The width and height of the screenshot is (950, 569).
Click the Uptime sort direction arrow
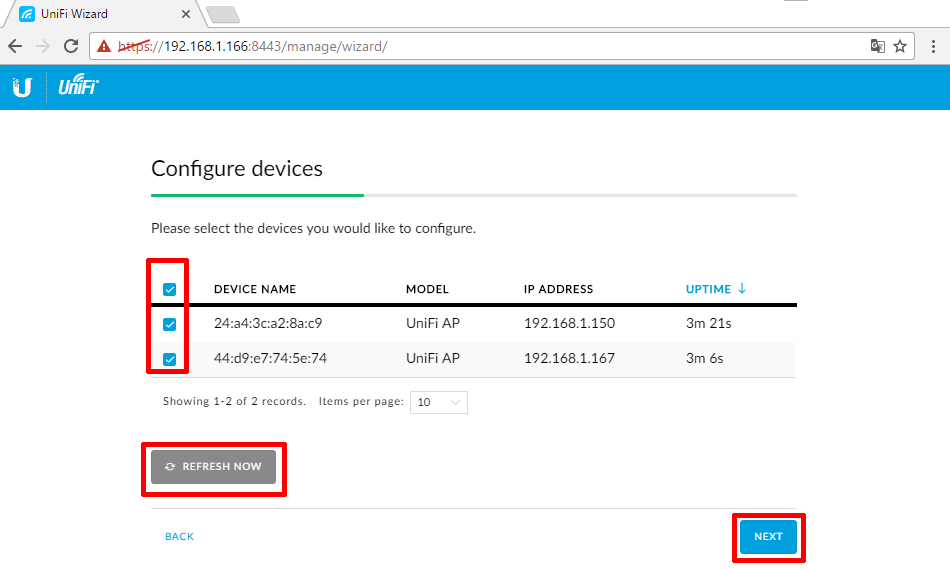click(x=742, y=288)
